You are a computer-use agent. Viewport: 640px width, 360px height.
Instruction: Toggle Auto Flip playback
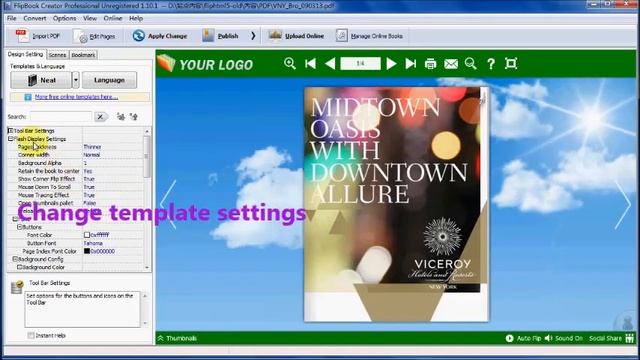(x=523, y=338)
